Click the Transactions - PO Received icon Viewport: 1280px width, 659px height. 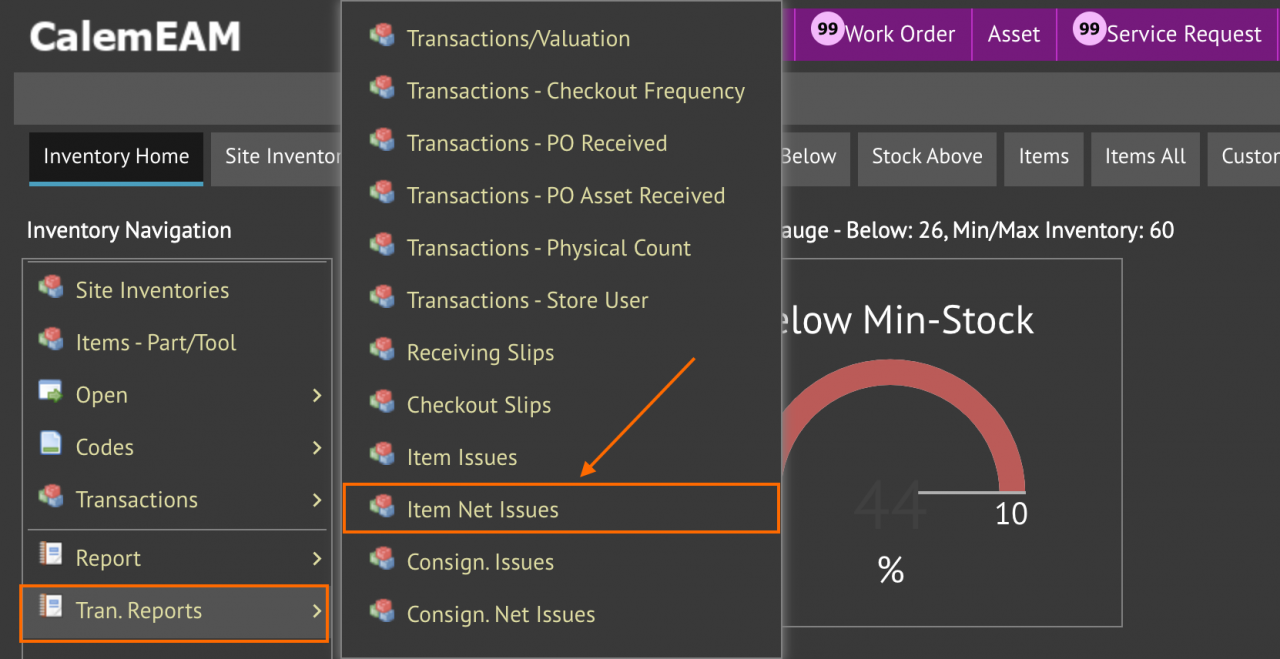(x=381, y=140)
